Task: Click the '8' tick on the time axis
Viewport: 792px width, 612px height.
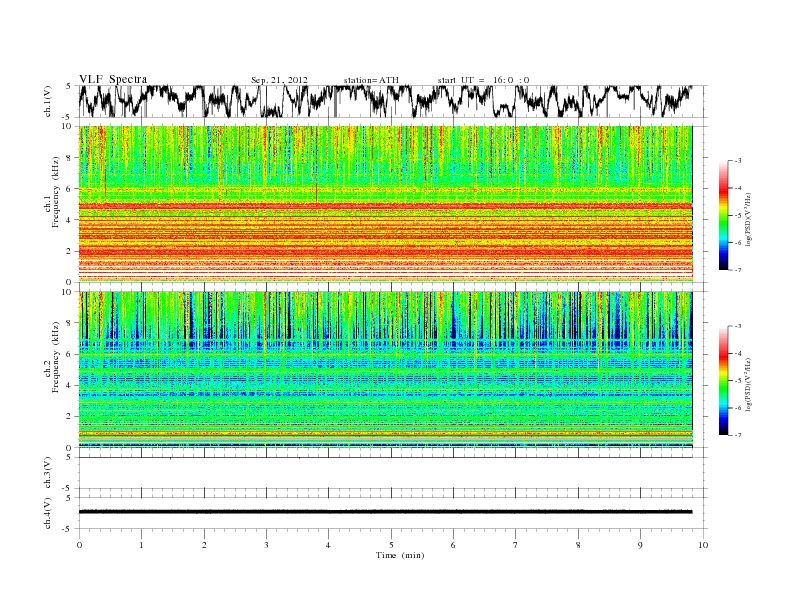Action: pyautogui.click(x=578, y=545)
